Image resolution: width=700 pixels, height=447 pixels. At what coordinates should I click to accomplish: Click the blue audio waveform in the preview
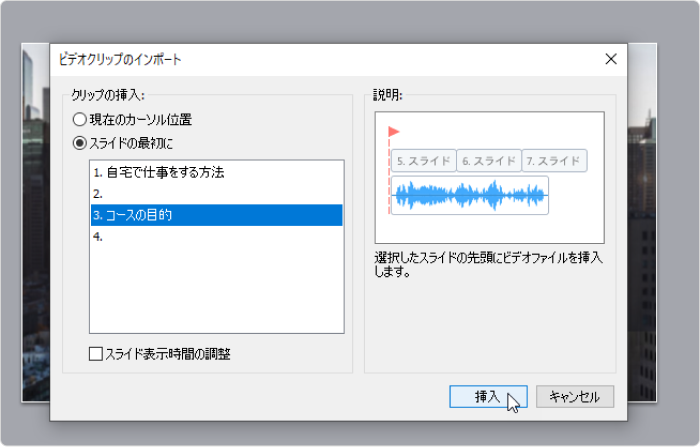(470, 196)
